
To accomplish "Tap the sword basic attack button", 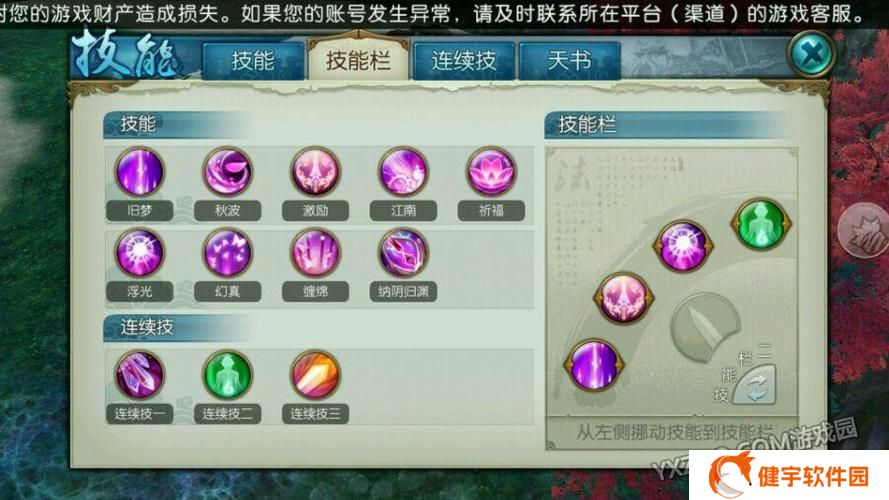I will [706, 327].
